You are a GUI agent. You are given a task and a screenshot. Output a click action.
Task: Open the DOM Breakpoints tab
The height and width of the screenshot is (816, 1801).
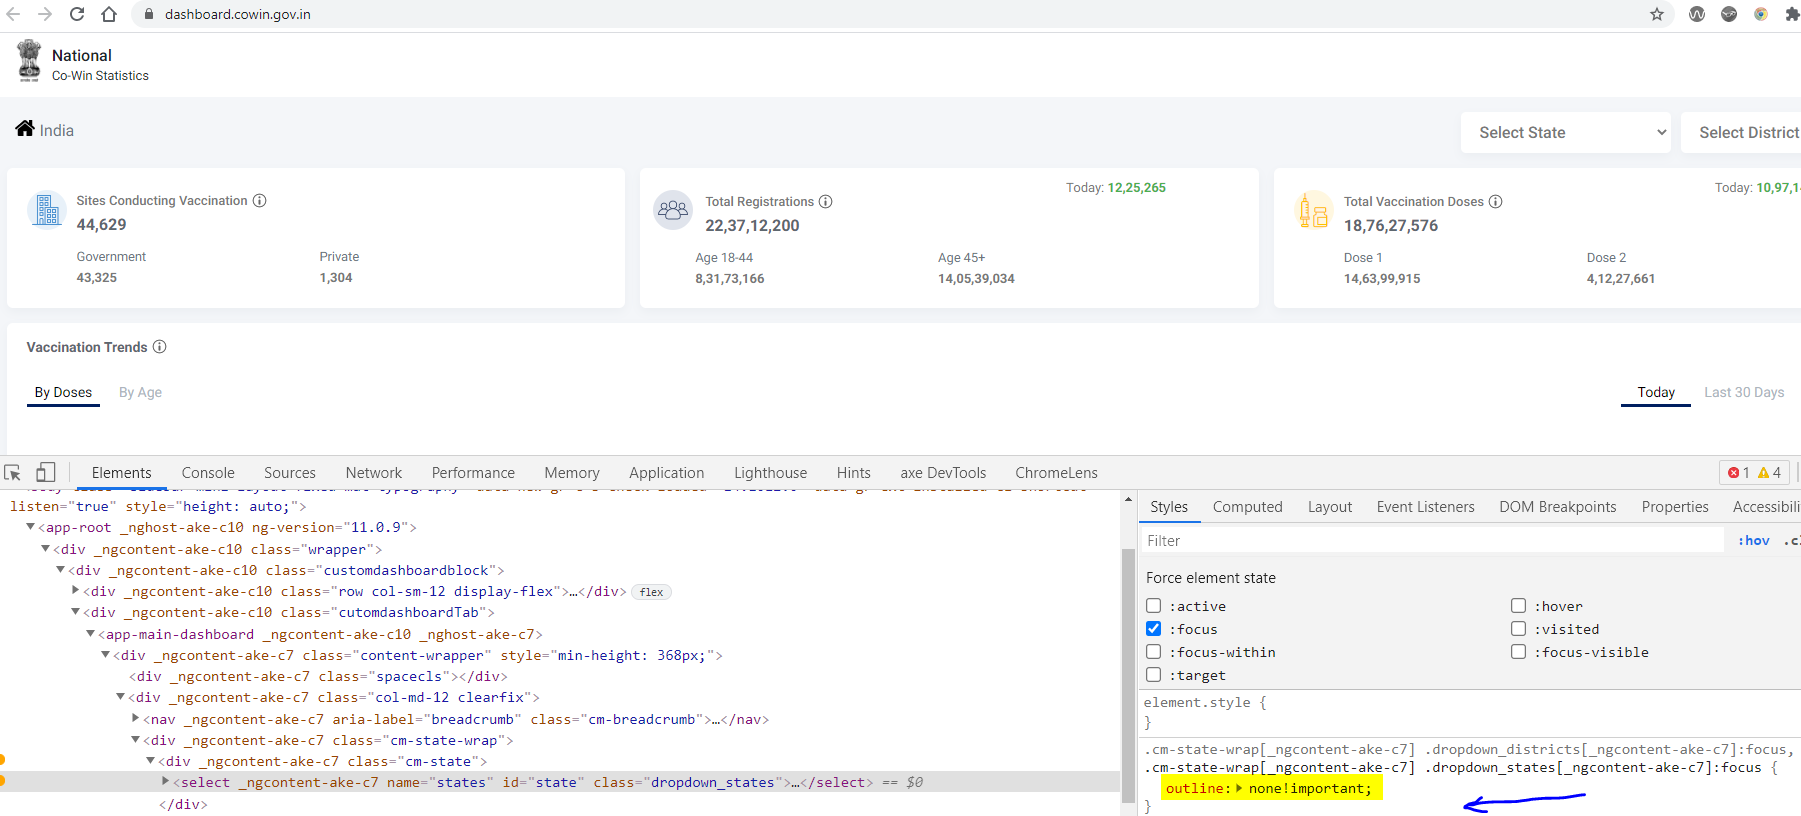[1557, 507]
